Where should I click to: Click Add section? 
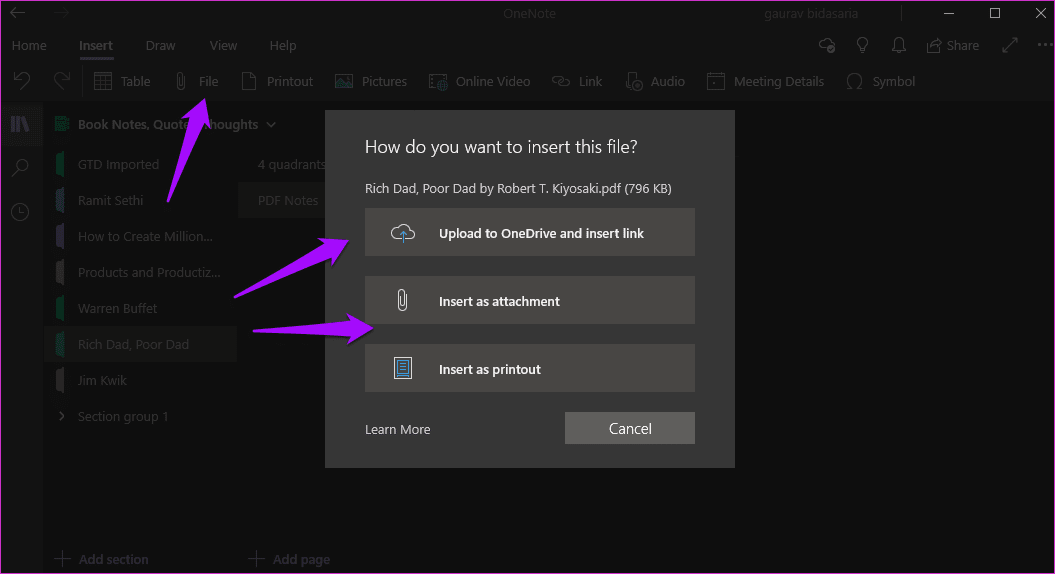tap(102, 559)
